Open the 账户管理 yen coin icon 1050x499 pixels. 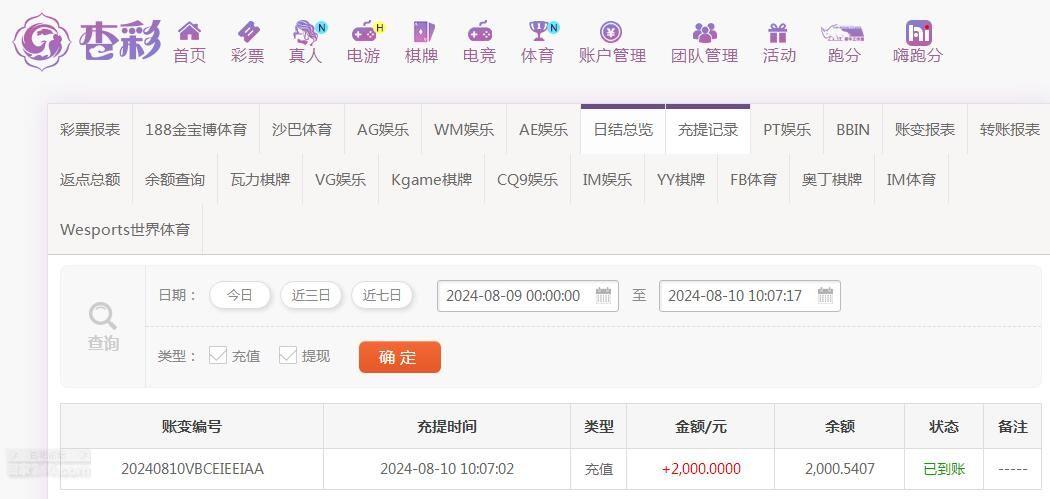pyautogui.click(x=611, y=31)
